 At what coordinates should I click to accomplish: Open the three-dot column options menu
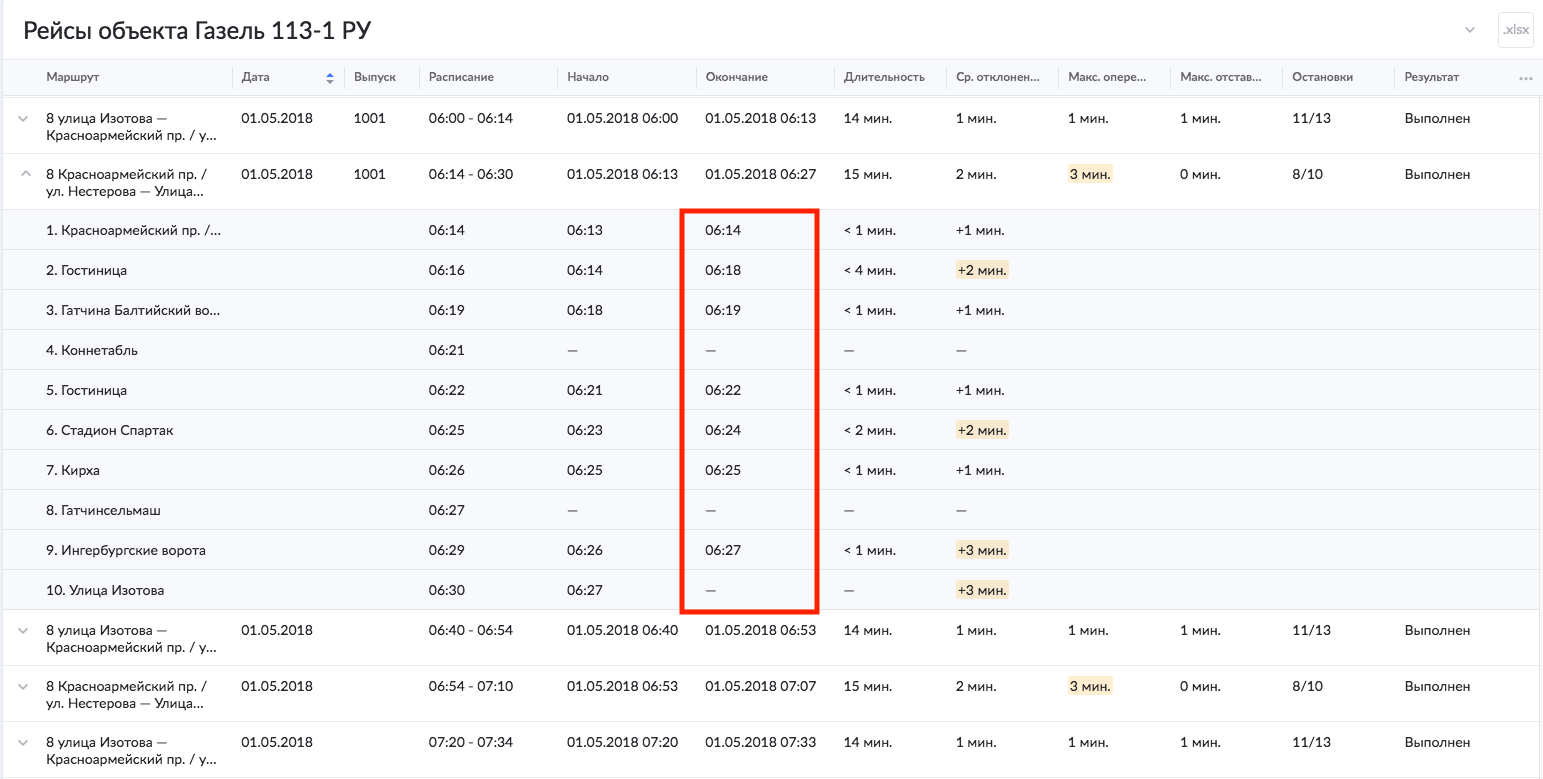1525,78
